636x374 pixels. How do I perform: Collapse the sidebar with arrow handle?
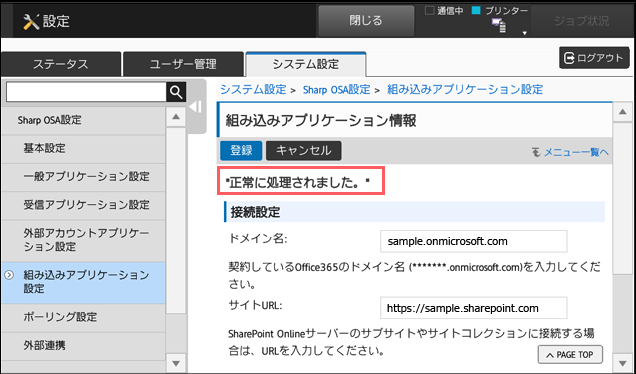[x=196, y=107]
